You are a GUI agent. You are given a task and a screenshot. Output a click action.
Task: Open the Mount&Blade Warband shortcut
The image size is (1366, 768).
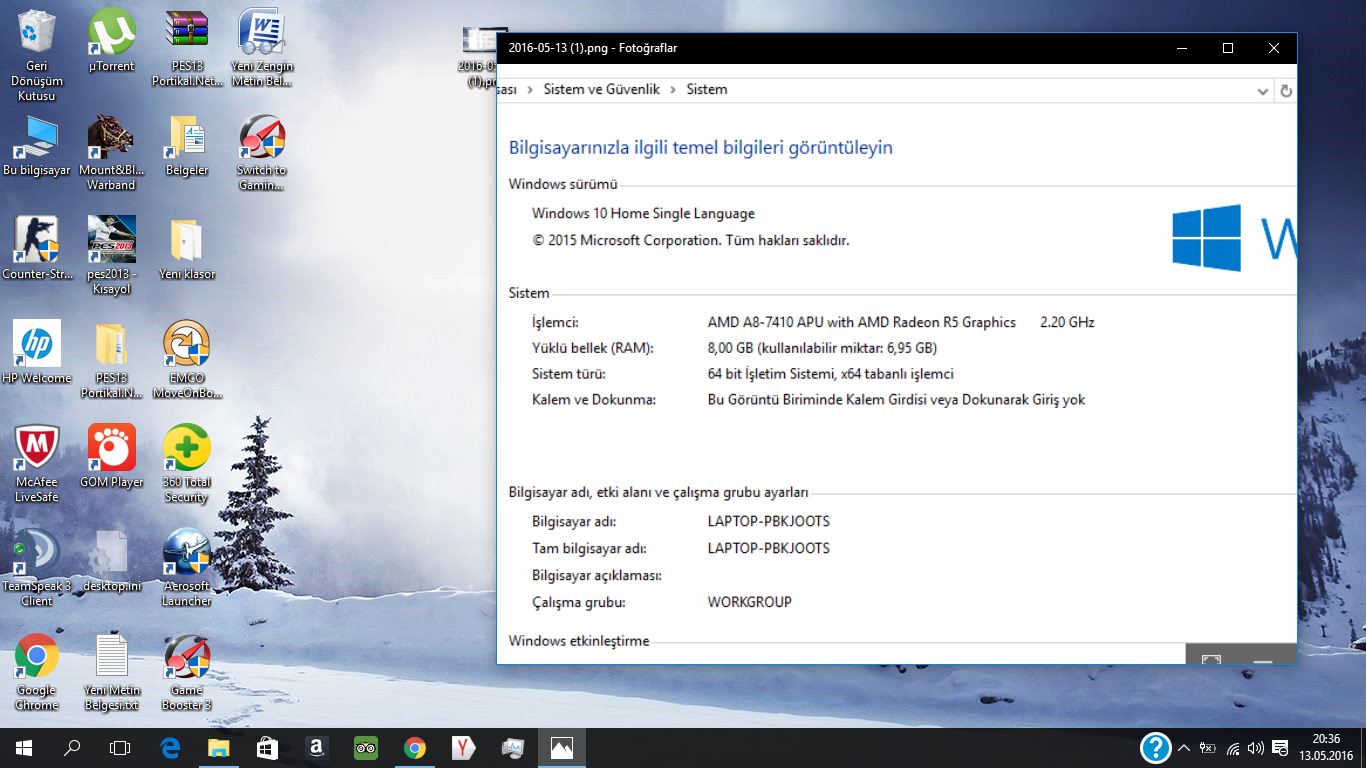click(111, 137)
